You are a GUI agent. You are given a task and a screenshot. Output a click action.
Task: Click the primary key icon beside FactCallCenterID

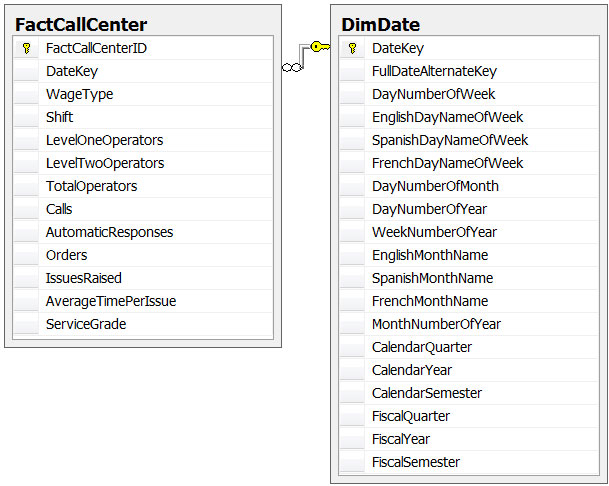point(26,48)
